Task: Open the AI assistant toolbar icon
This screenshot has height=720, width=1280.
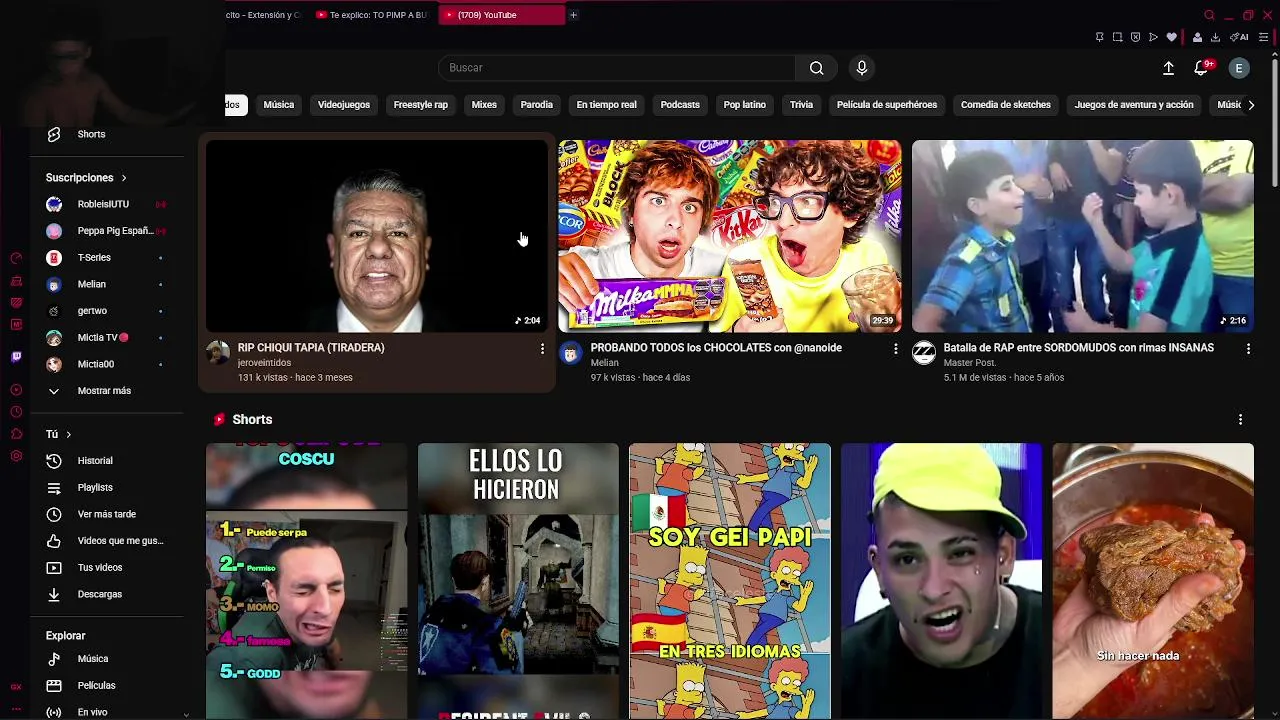Action: click(x=1239, y=37)
